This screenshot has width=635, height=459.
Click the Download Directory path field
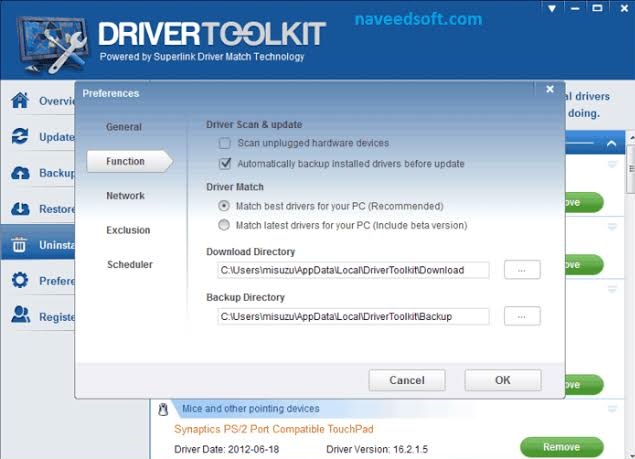[353, 270]
